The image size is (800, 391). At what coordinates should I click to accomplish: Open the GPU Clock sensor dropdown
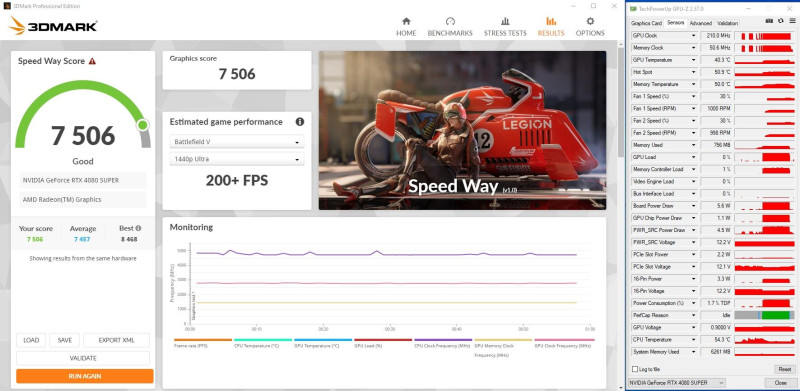point(693,36)
